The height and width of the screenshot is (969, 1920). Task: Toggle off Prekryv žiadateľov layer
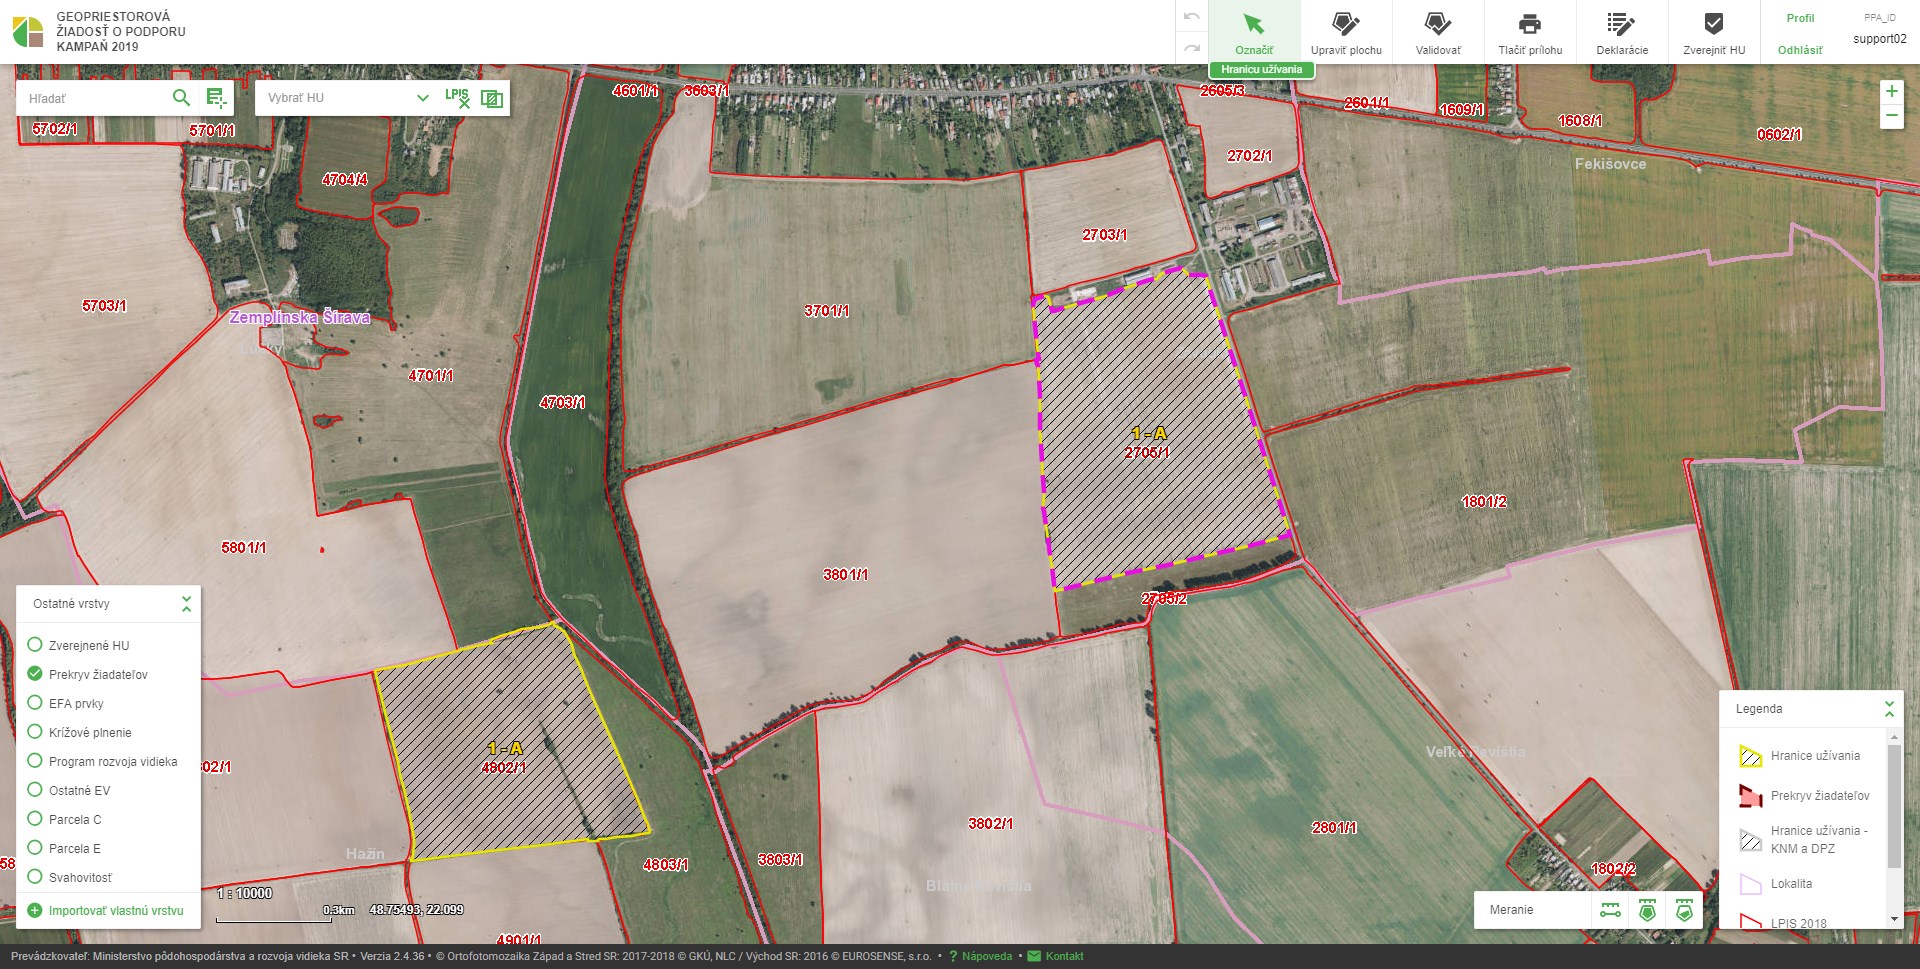point(35,674)
